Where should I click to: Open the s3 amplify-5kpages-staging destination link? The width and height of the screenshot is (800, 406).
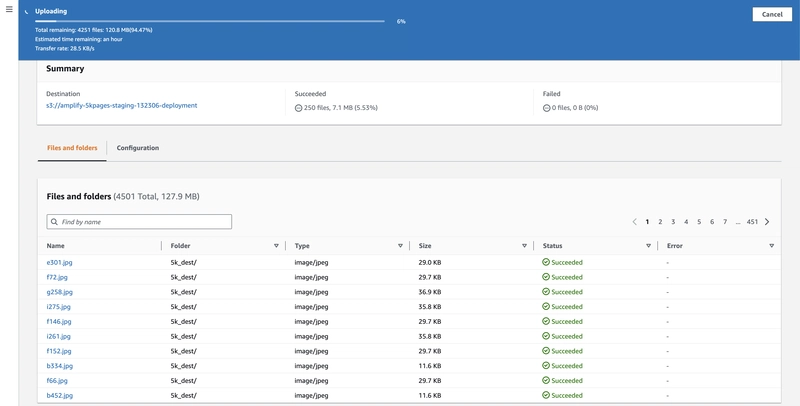(121, 106)
